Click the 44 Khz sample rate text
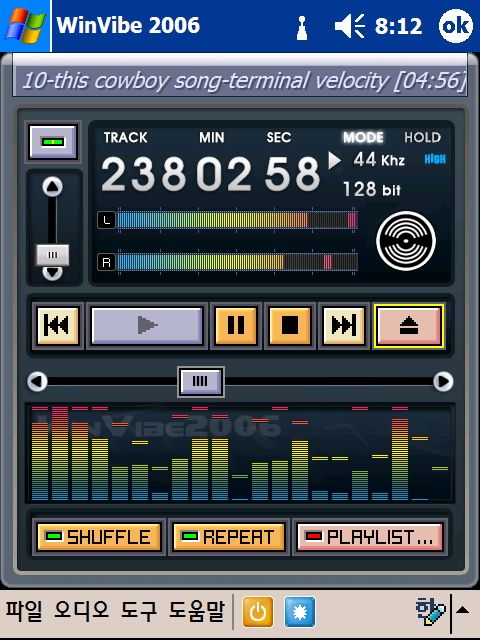Screen dimensions: 480x640 click(379, 160)
